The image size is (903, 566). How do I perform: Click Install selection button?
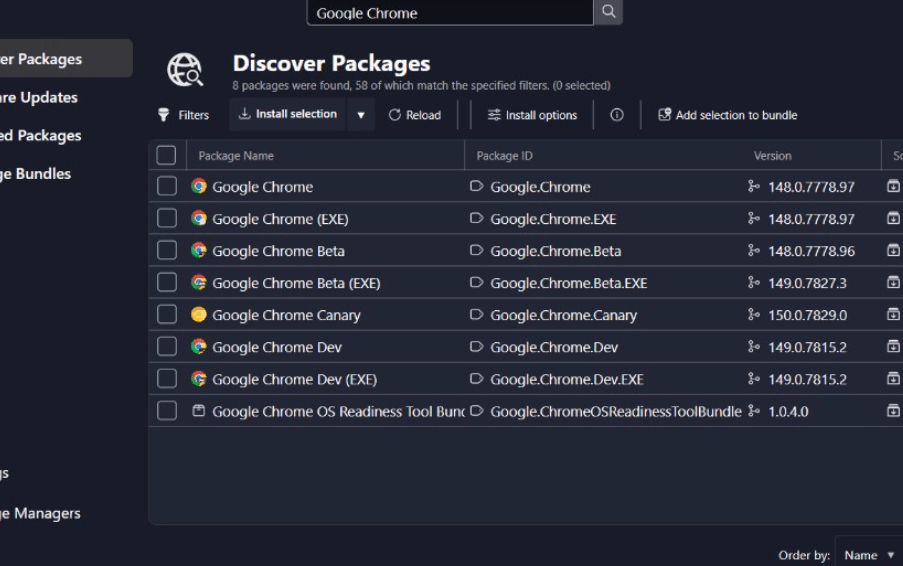pyautogui.click(x=288, y=114)
